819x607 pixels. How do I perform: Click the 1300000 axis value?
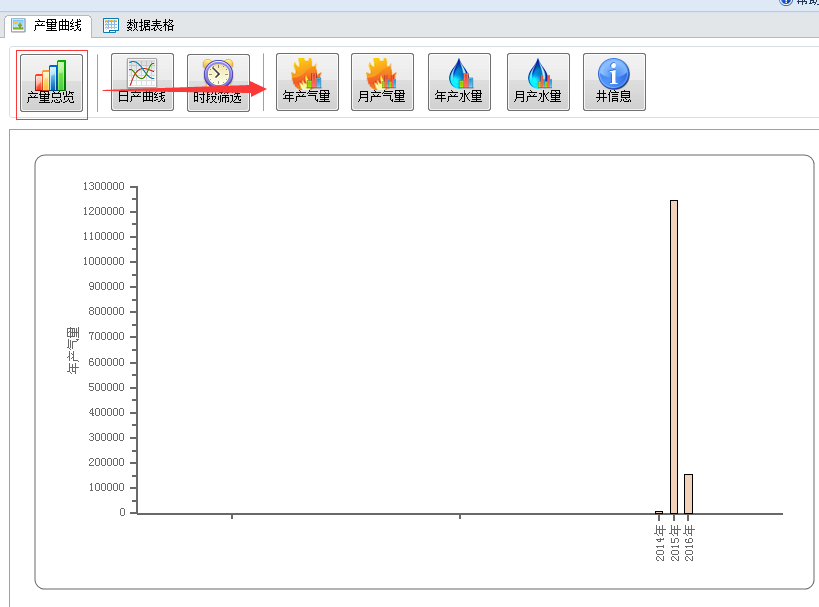click(x=103, y=186)
